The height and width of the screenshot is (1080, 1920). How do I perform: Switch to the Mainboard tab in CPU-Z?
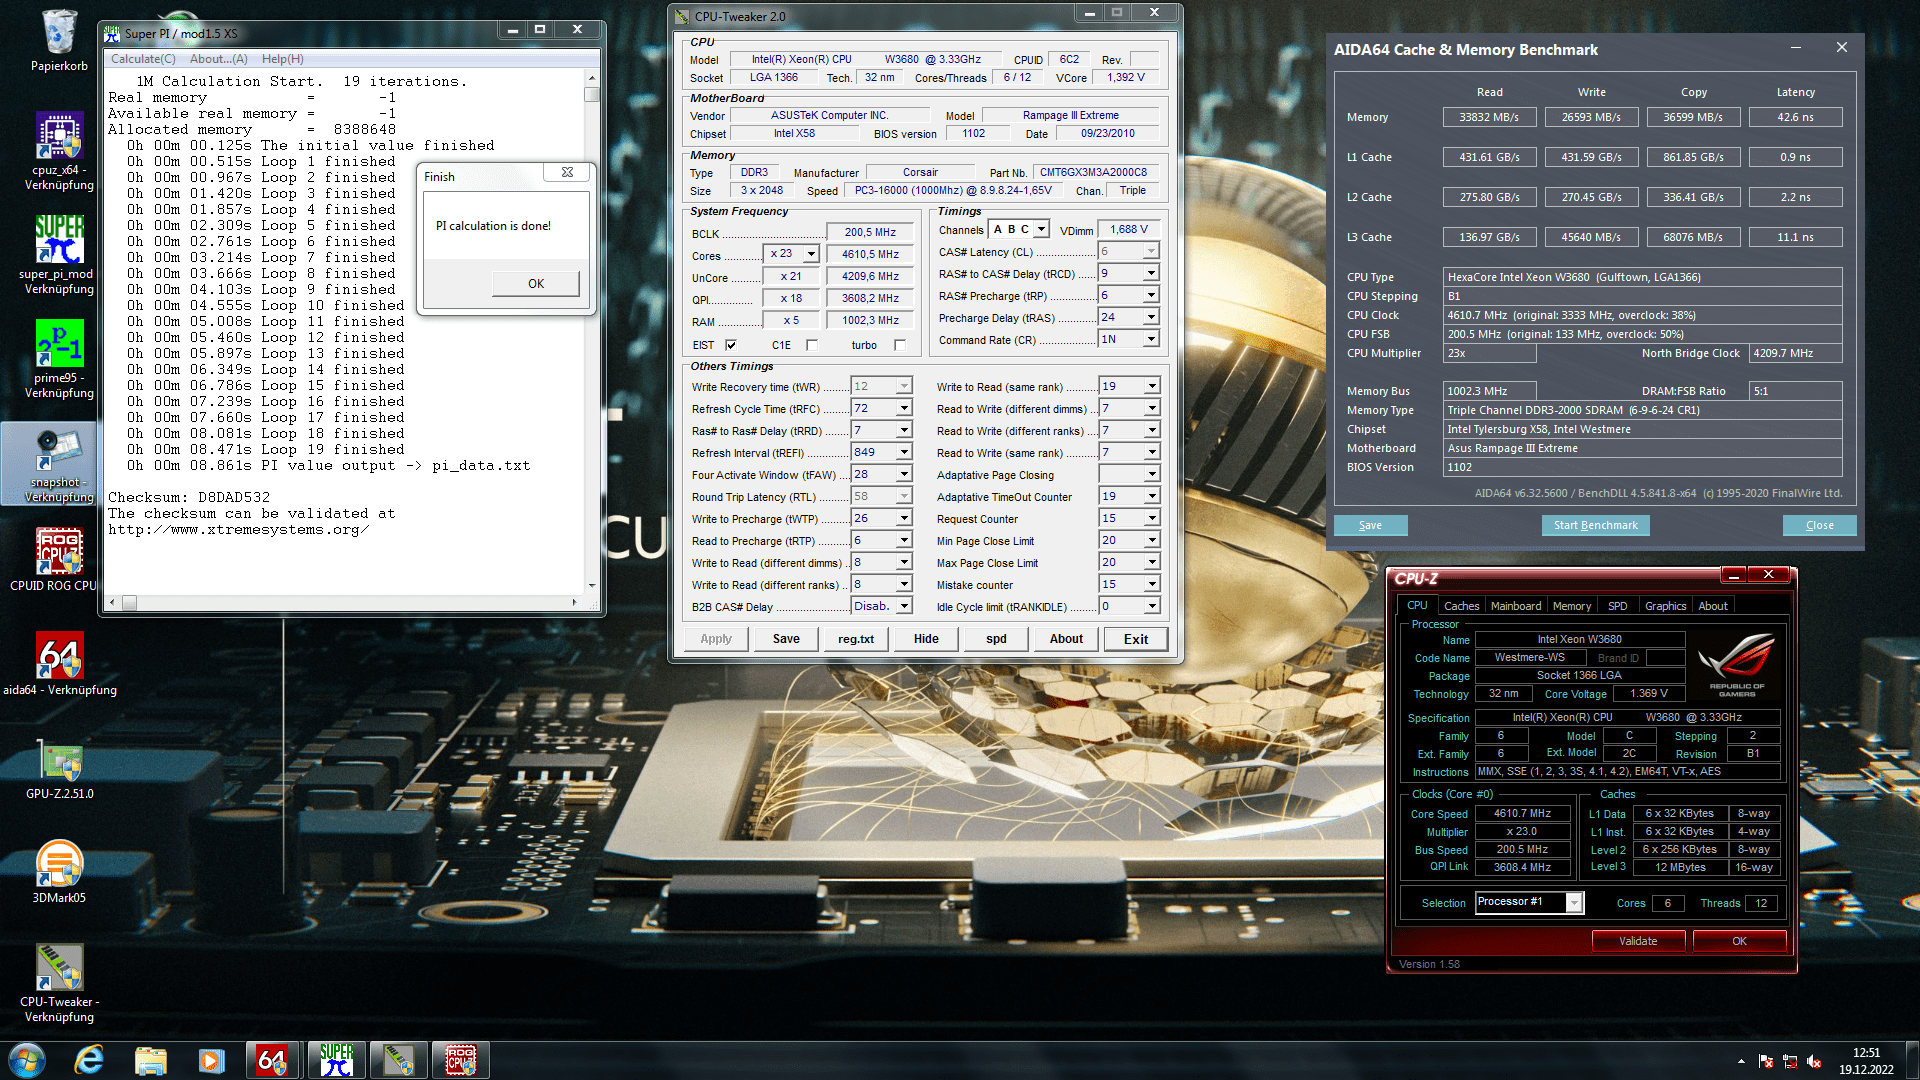1516,606
